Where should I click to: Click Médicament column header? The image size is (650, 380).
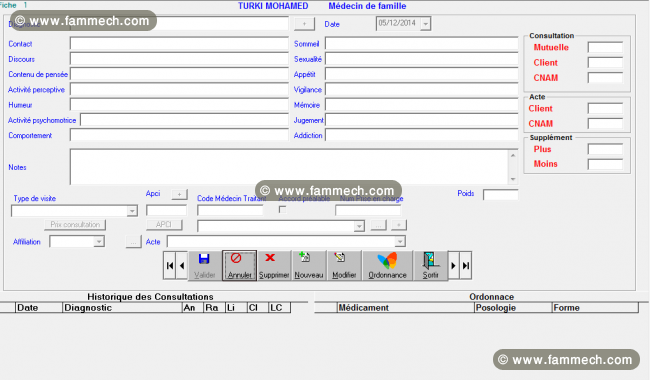point(405,307)
